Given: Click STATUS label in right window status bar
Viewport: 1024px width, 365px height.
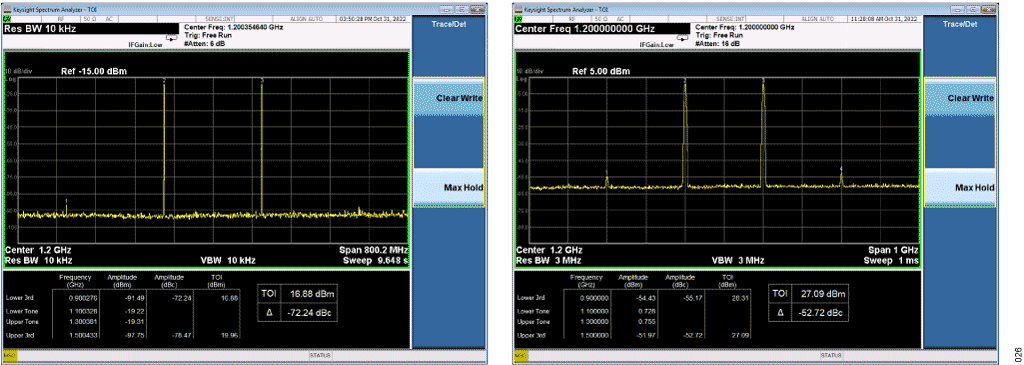Looking at the screenshot, I should click(830, 355).
